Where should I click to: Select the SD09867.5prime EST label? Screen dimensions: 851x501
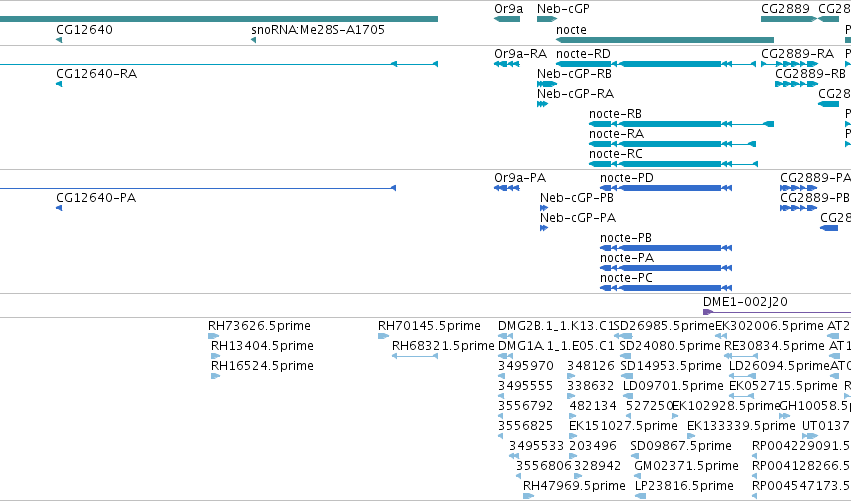tap(681, 447)
